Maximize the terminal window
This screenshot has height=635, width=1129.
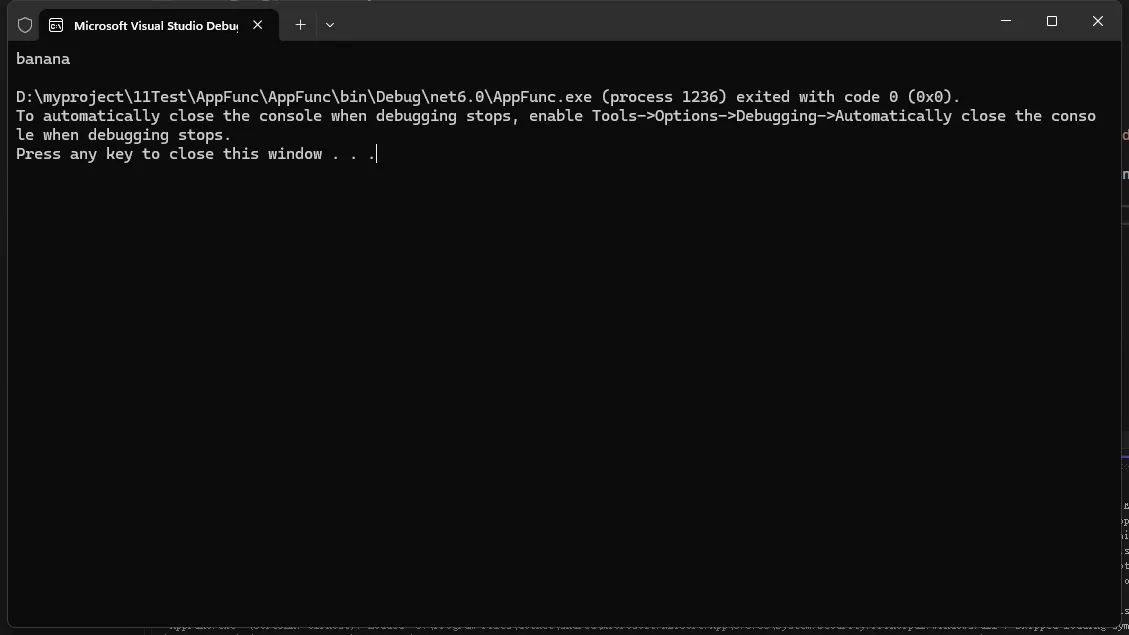click(x=1052, y=21)
